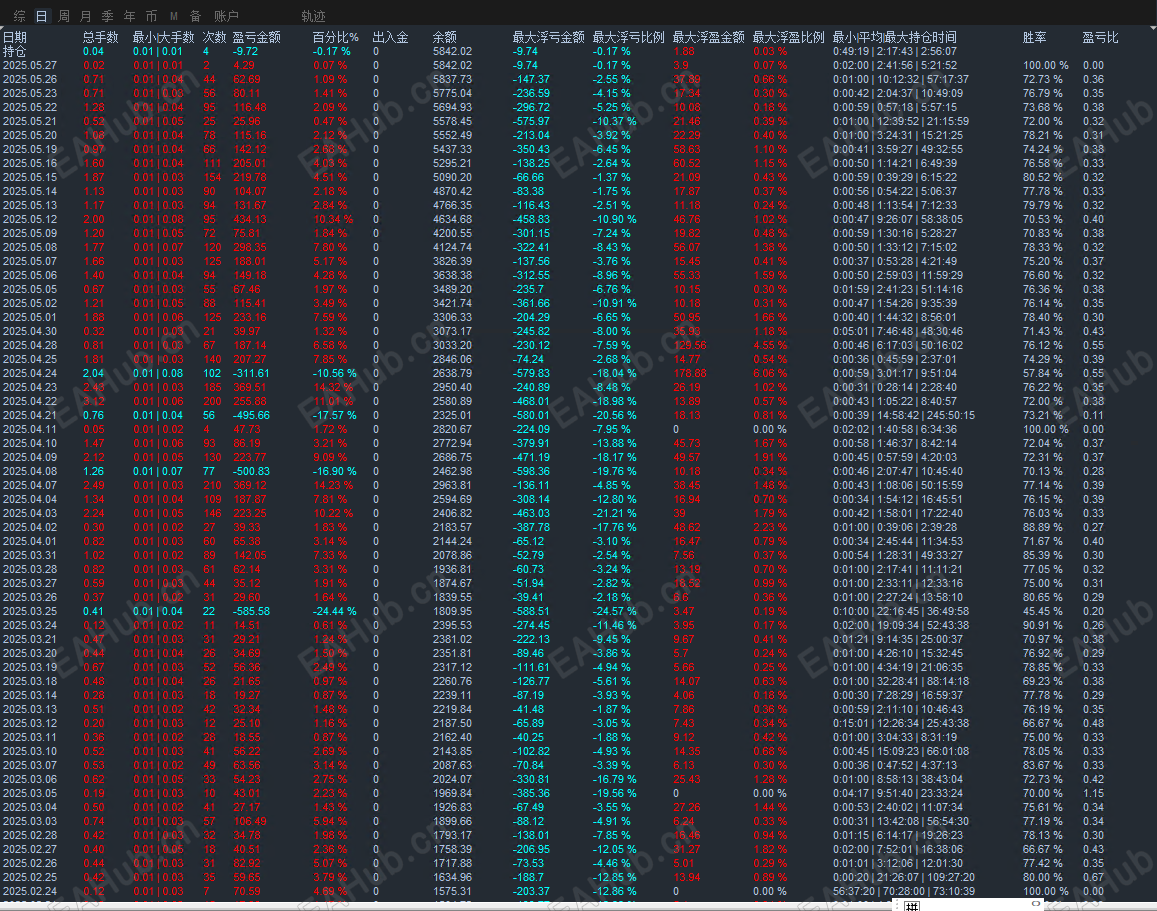Select the date cell 2025.05.12
The image size is (1157, 911).
coord(30,219)
